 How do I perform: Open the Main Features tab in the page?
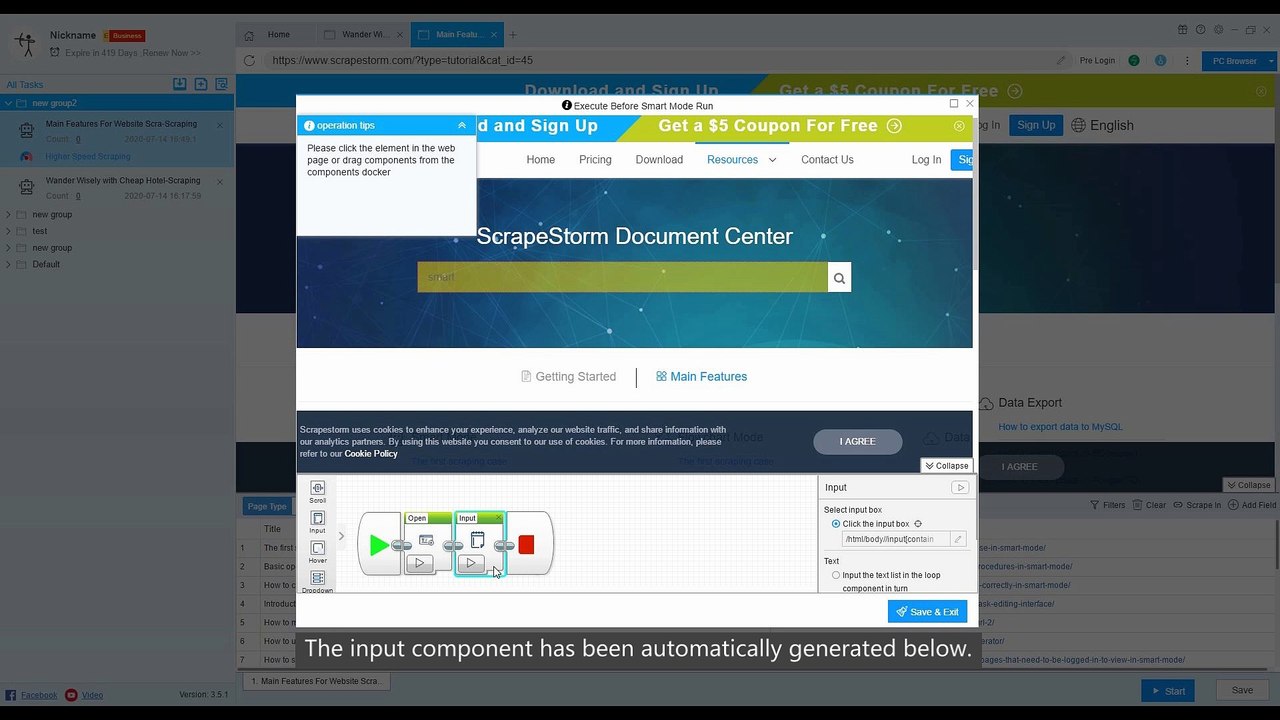pyautogui.click(x=701, y=377)
